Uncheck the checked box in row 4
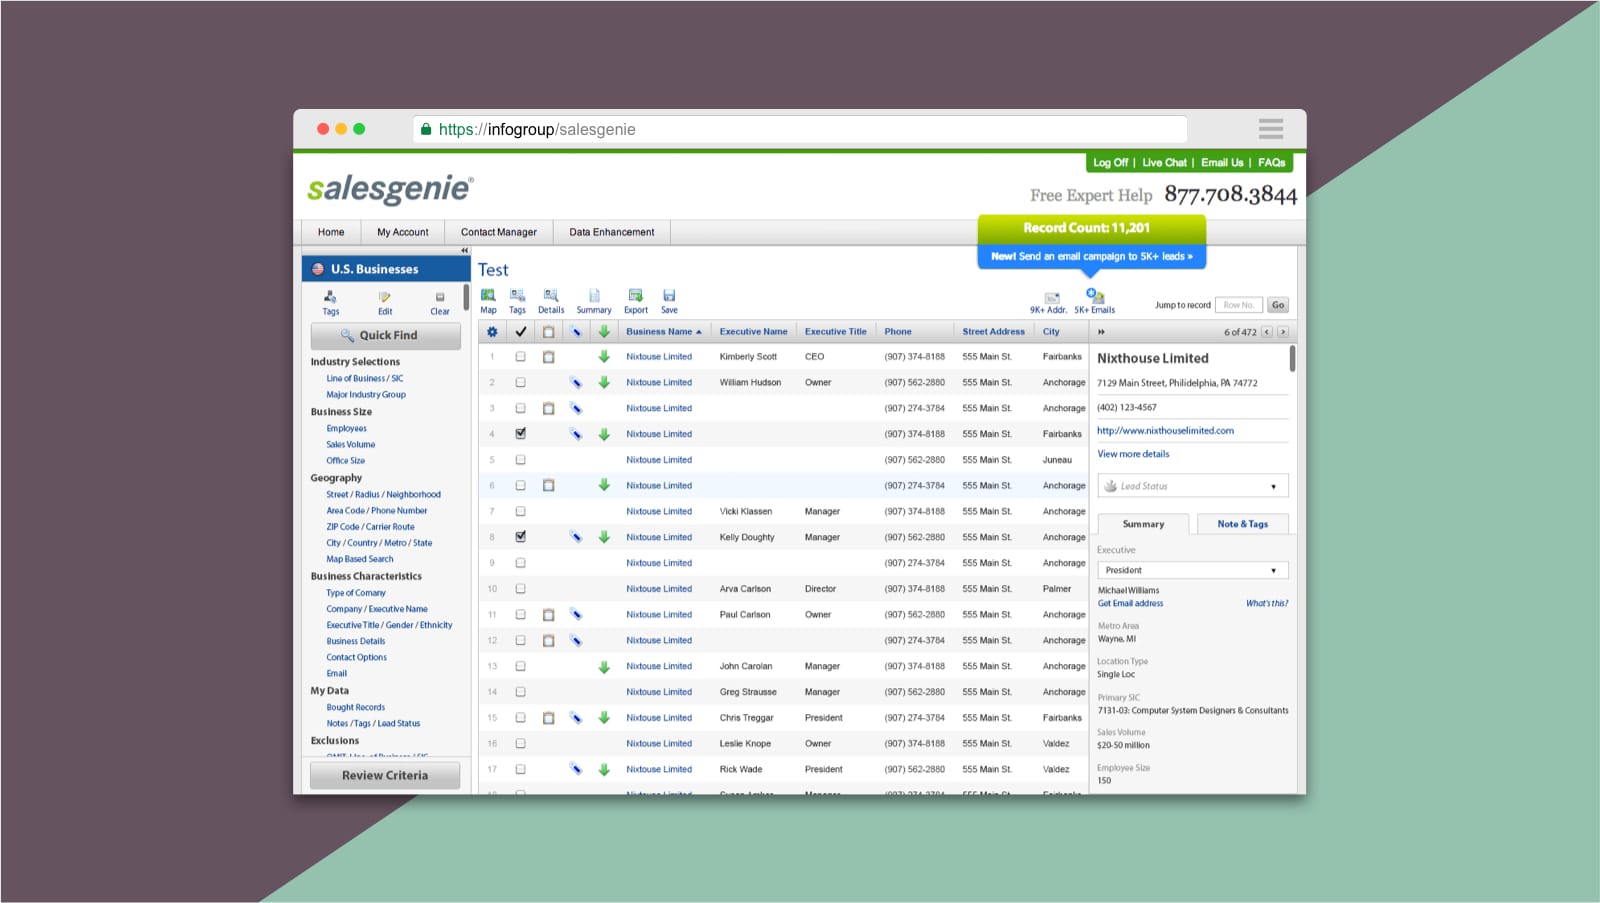1600x903 pixels. click(x=520, y=434)
